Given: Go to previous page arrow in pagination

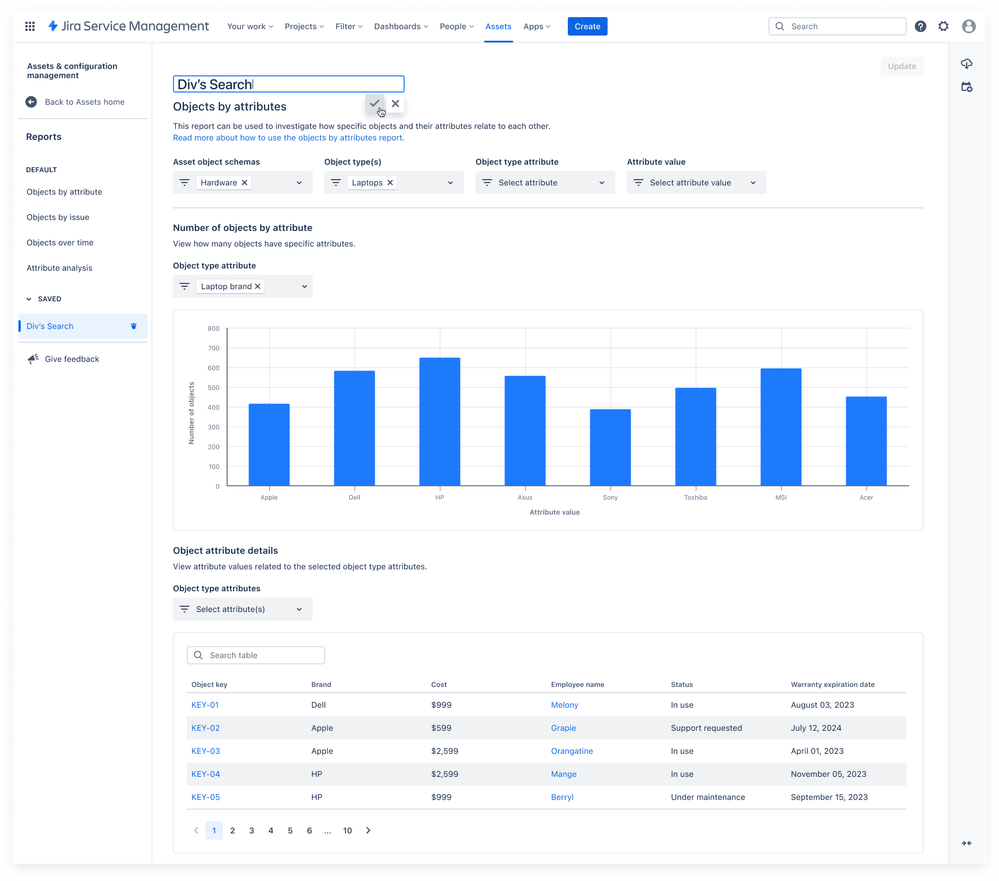Looking at the screenshot, I should pyautogui.click(x=196, y=830).
